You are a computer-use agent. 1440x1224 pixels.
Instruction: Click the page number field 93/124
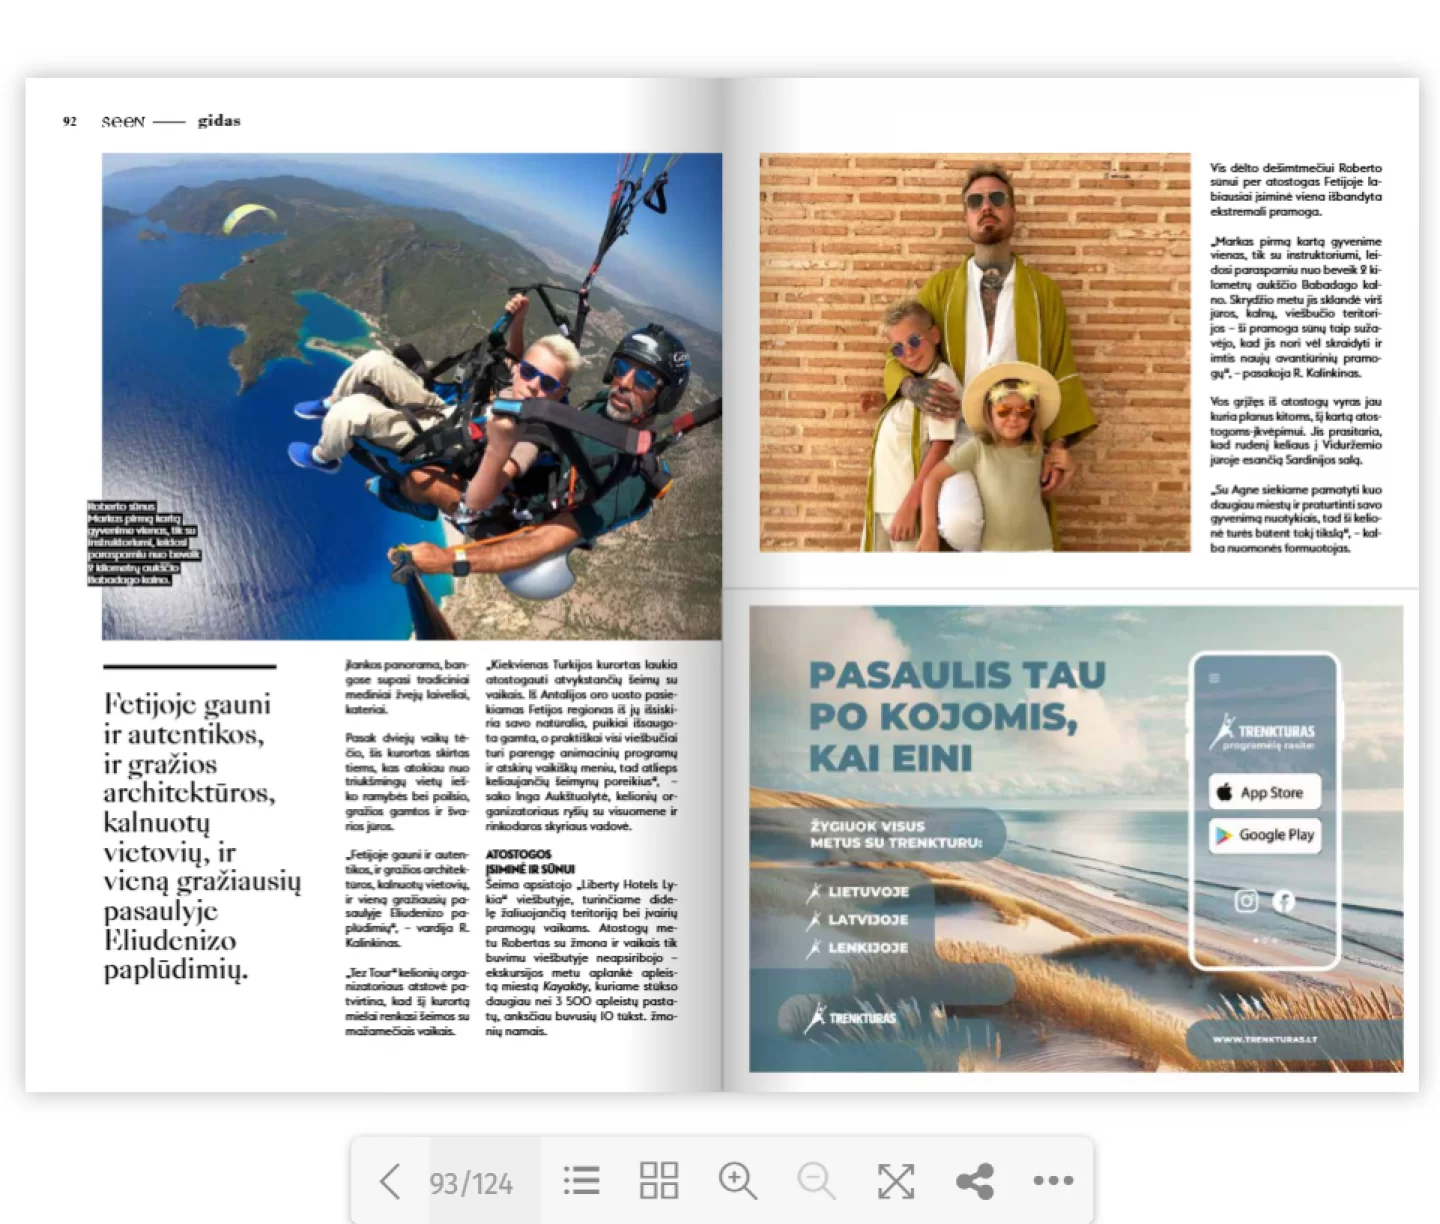471,1184
